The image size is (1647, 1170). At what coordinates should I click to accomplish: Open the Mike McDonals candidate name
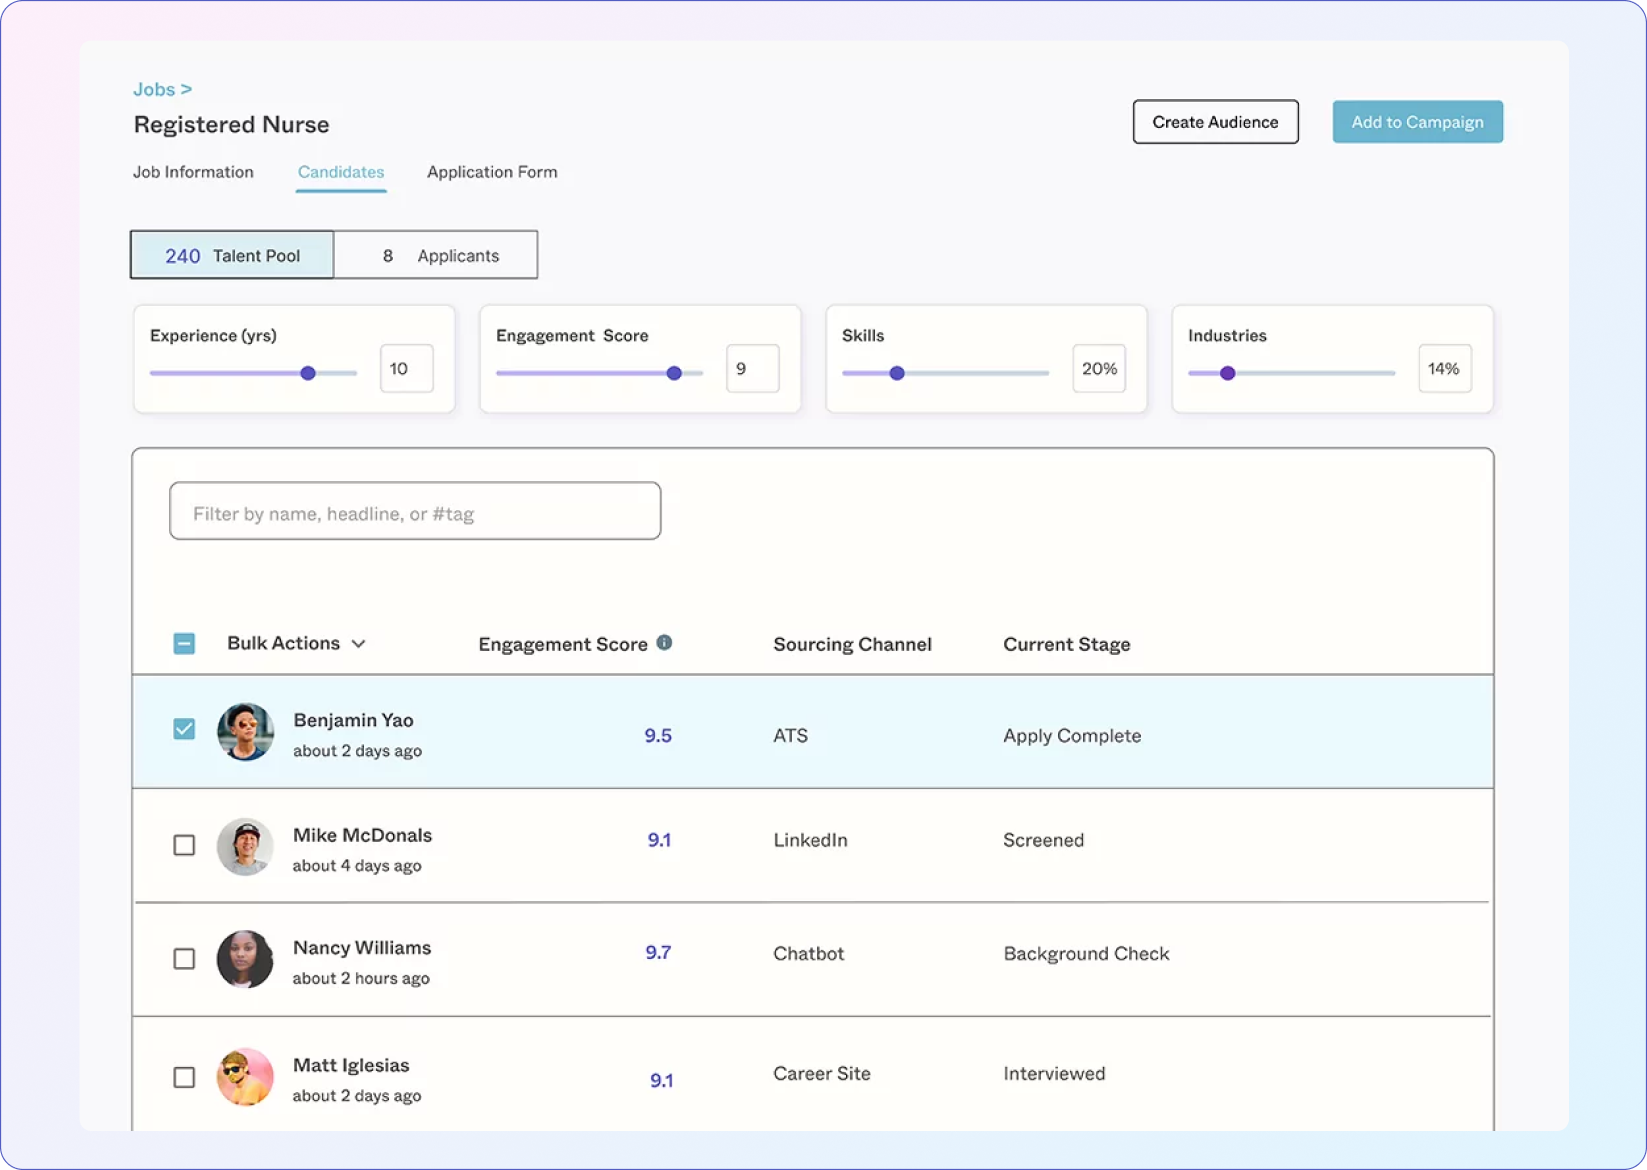click(x=362, y=835)
